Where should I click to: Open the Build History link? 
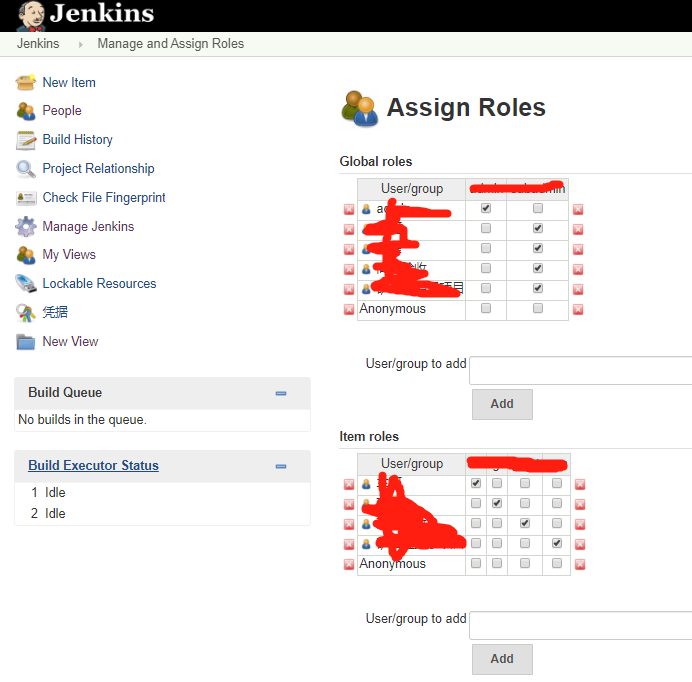[77, 140]
